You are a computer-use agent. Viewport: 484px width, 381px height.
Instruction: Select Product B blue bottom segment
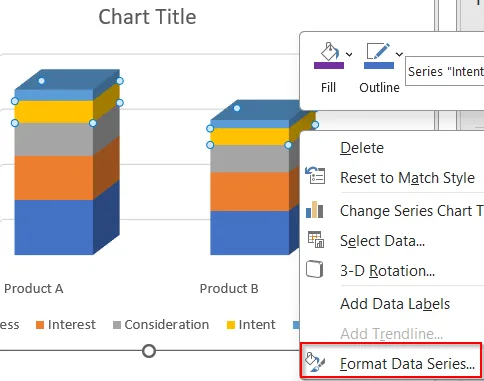click(x=250, y=233)
